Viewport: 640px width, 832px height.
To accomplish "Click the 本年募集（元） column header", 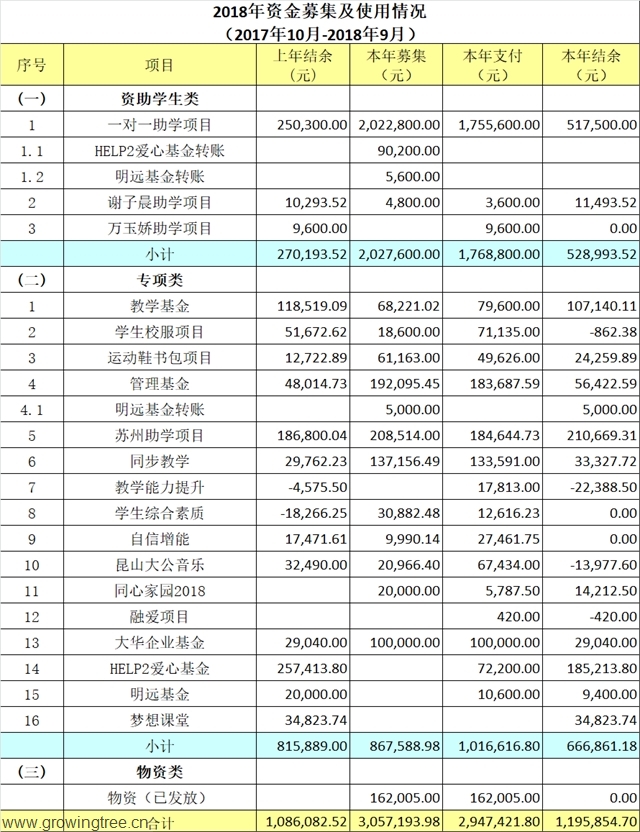I will coord(396,66).
